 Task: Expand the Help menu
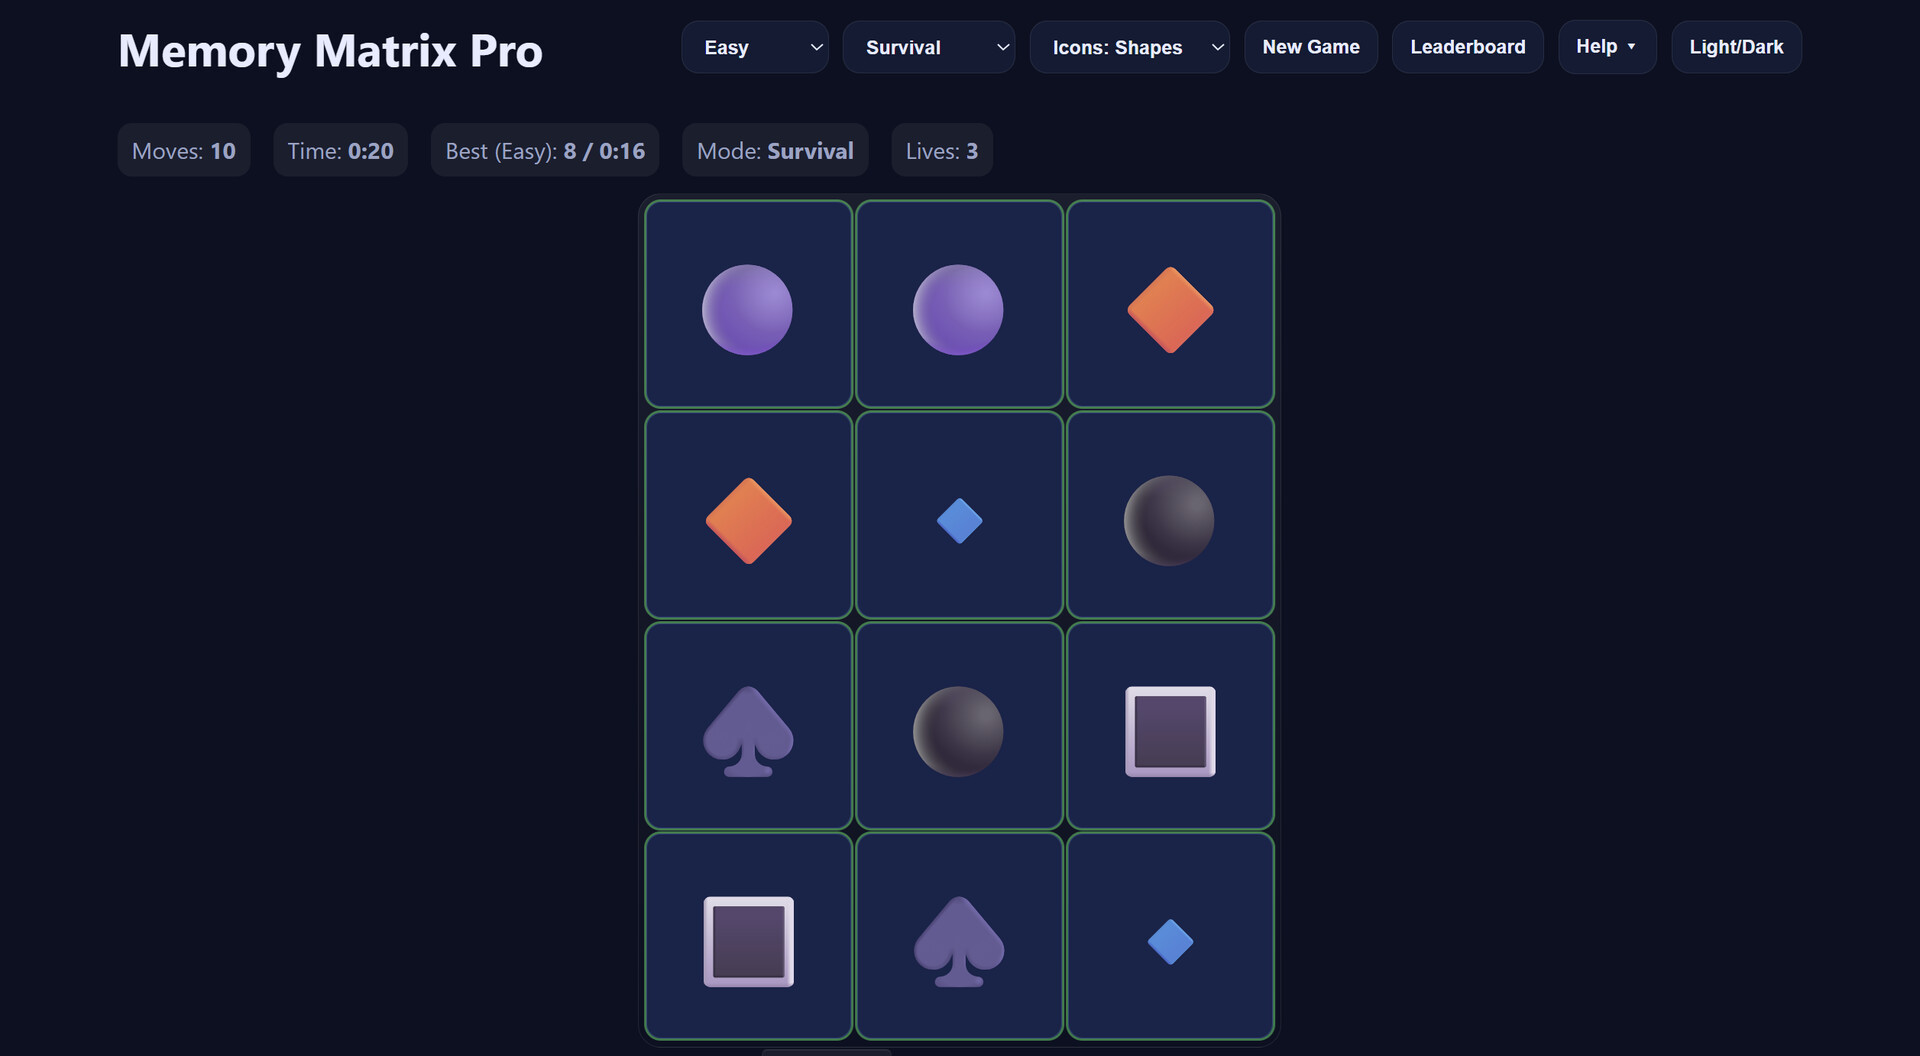1606,46
